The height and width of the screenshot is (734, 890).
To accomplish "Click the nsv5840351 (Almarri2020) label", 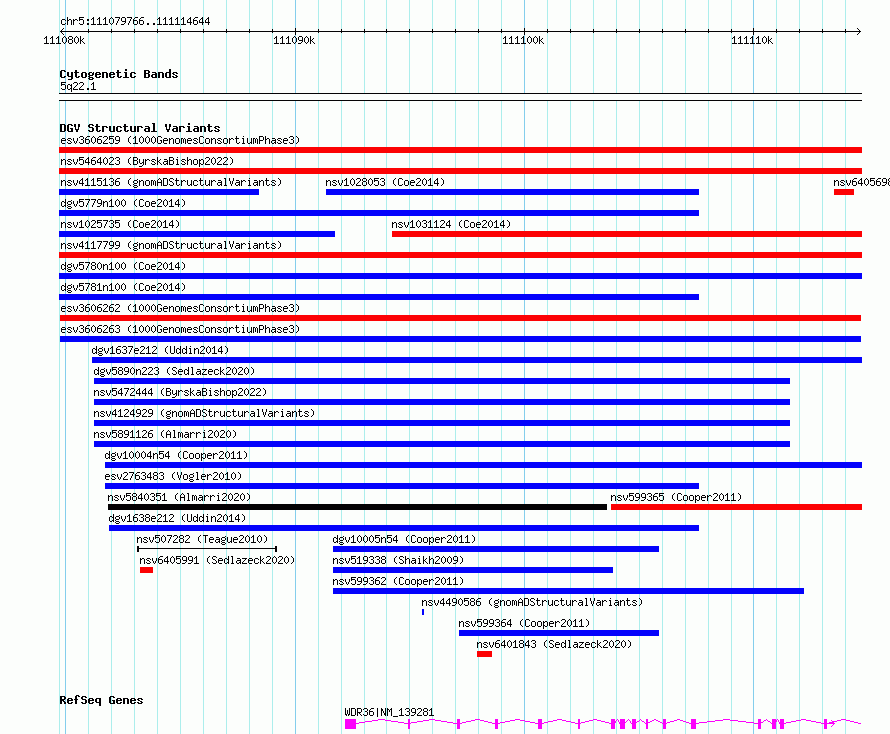I will [x=179, y=497].
